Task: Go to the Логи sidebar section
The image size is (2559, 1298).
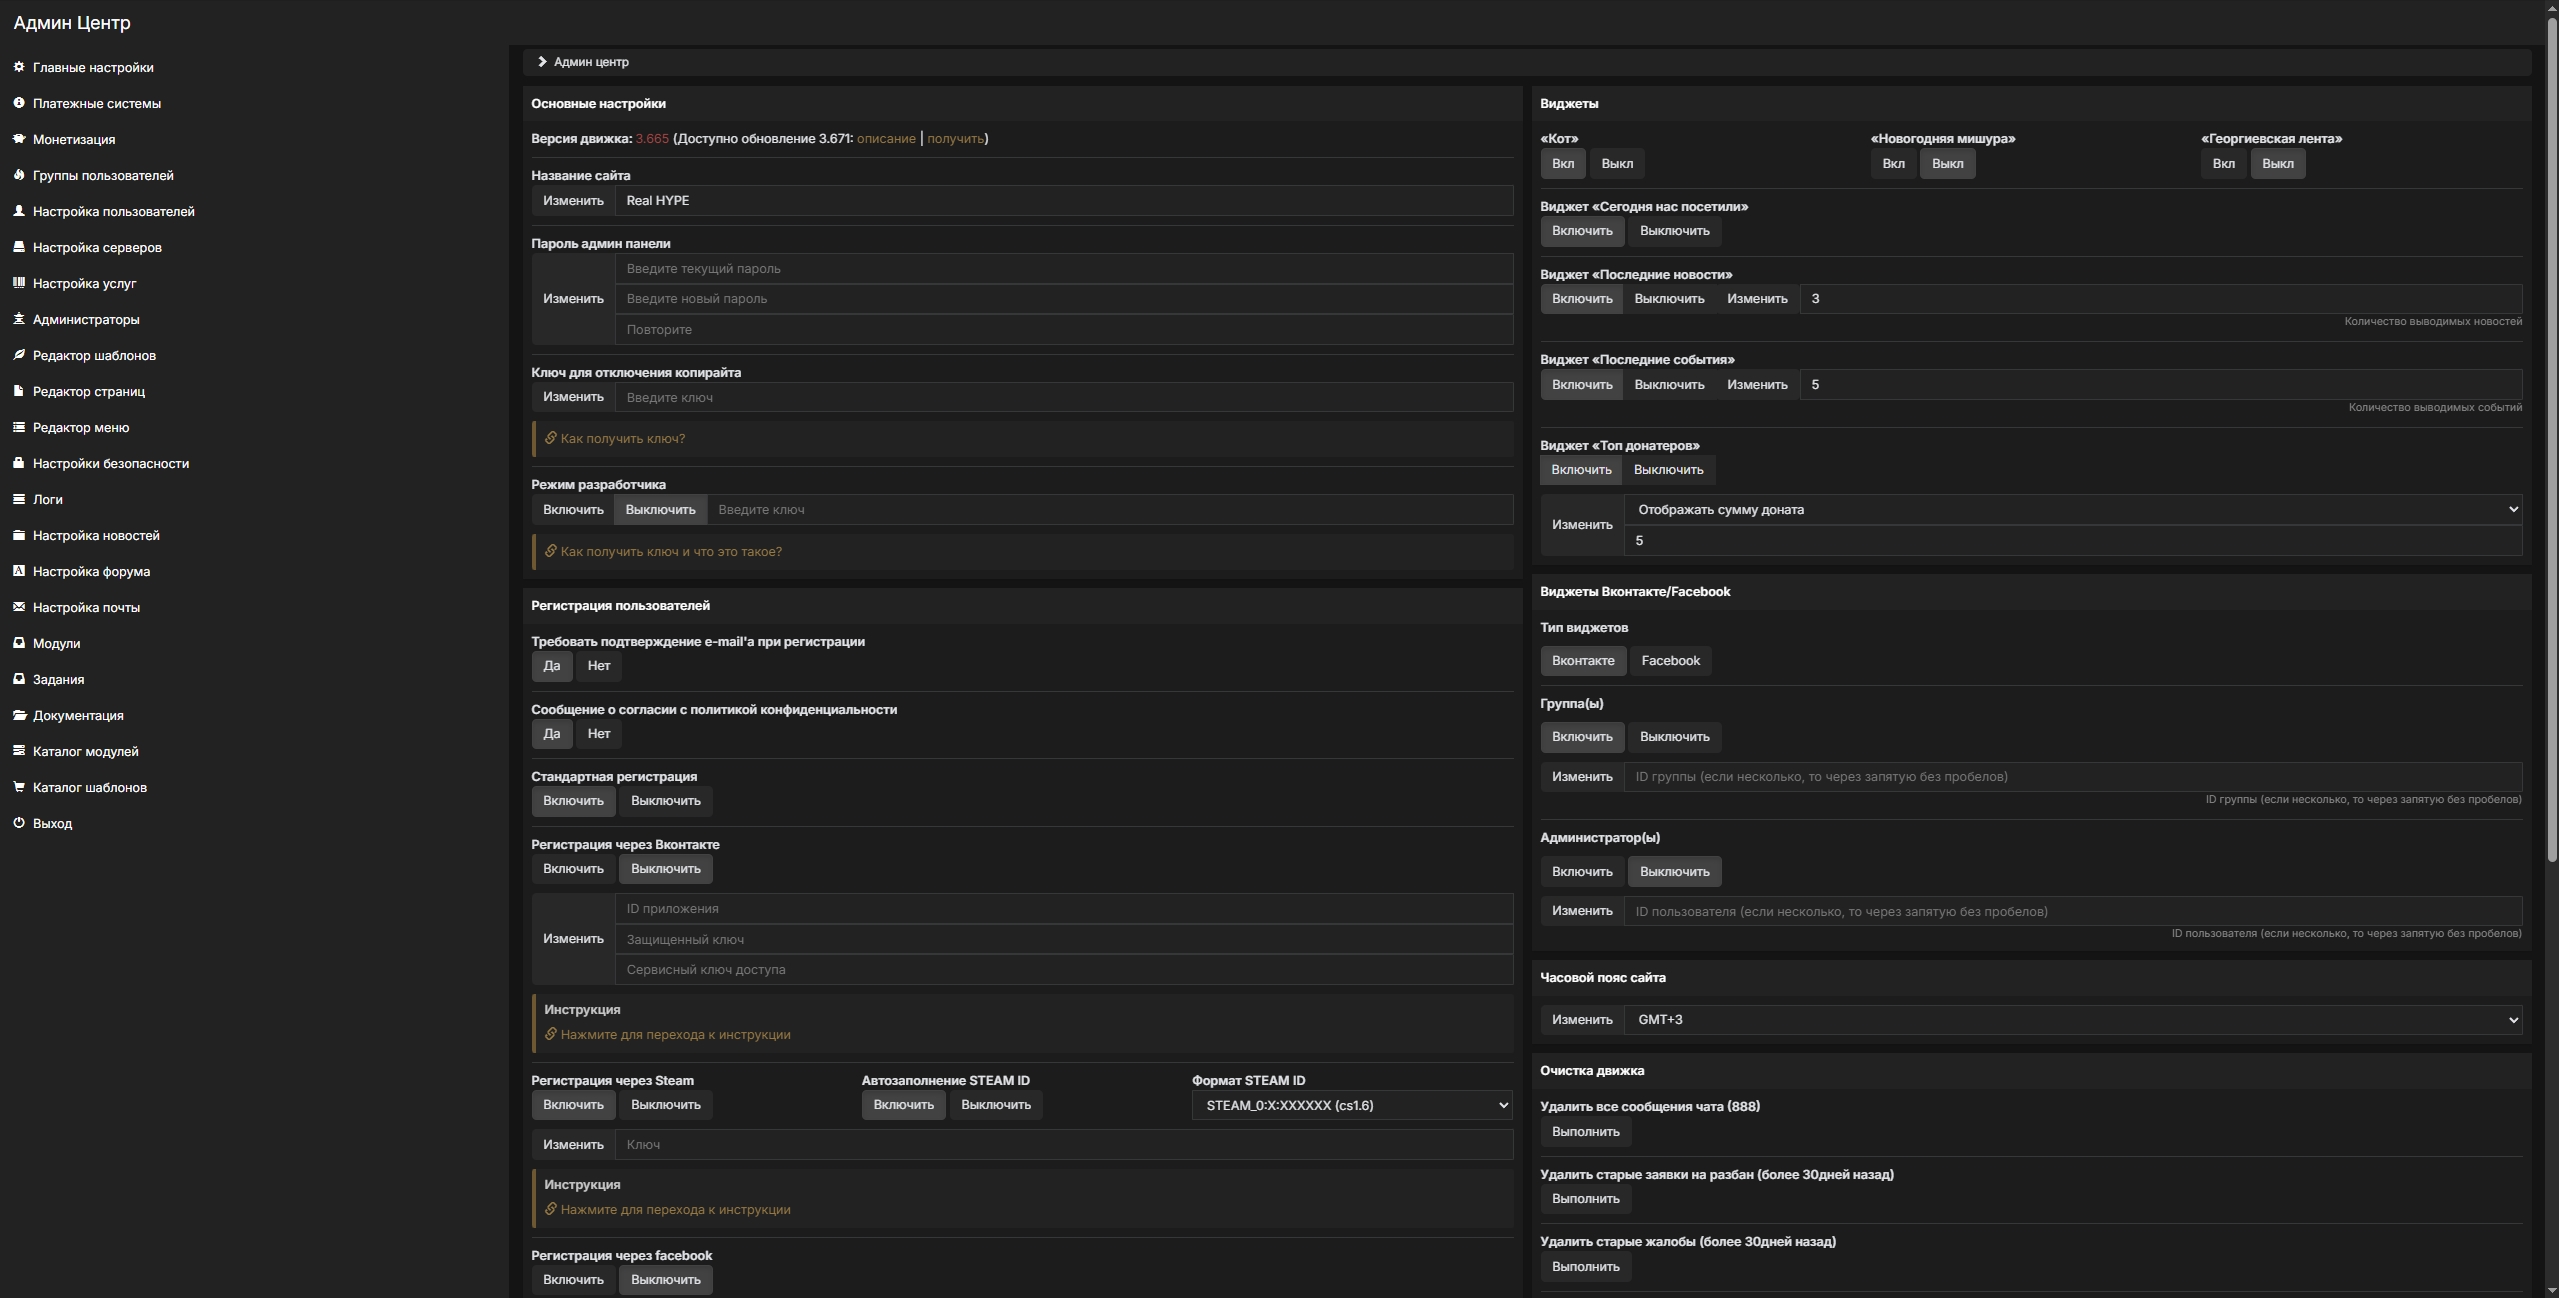Action: (47, 499)
